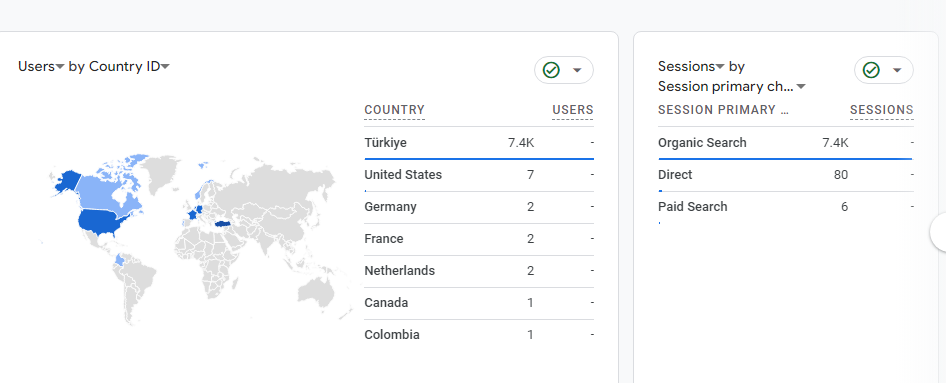Select the Germany country row
The width and height of the screenshot is (946, 383).
479,207
